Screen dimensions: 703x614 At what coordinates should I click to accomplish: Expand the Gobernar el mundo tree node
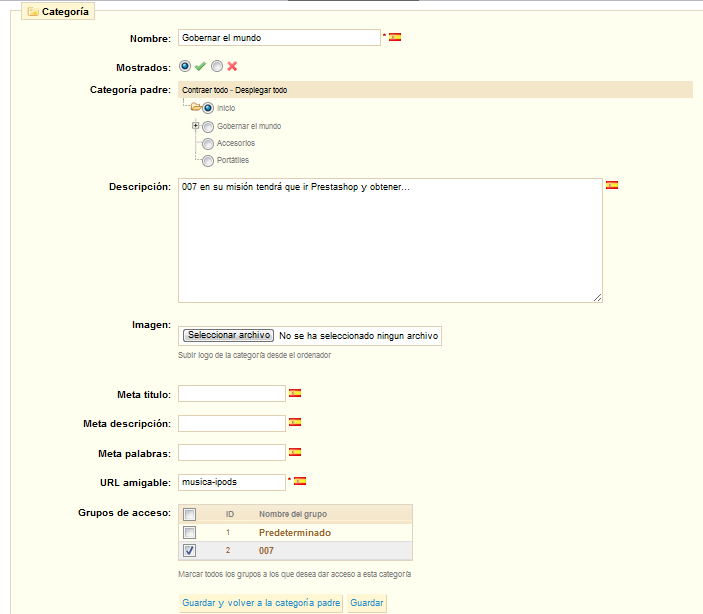pyautogui.click(x=196, y=126)
